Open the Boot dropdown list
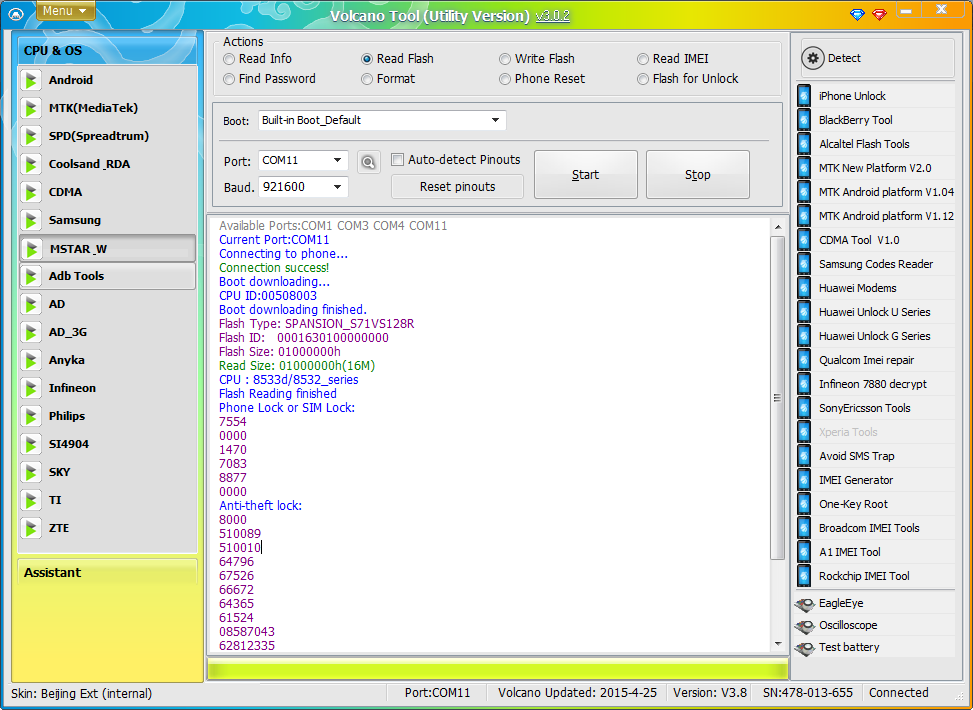Screen dimensions: 973x710 [x=495, y=120]
